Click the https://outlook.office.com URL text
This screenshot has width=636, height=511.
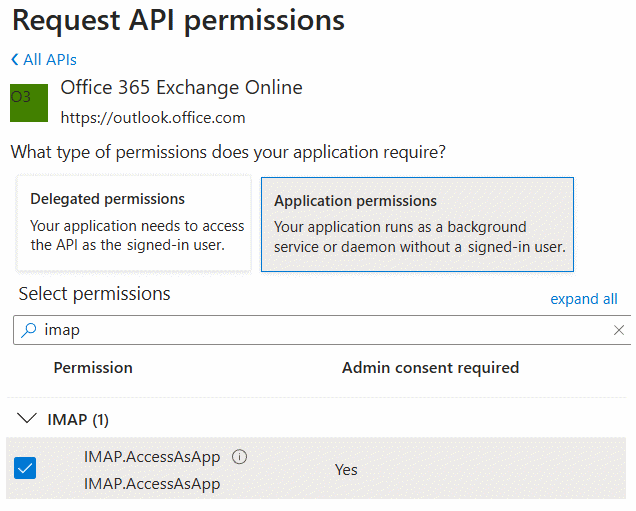152,118
